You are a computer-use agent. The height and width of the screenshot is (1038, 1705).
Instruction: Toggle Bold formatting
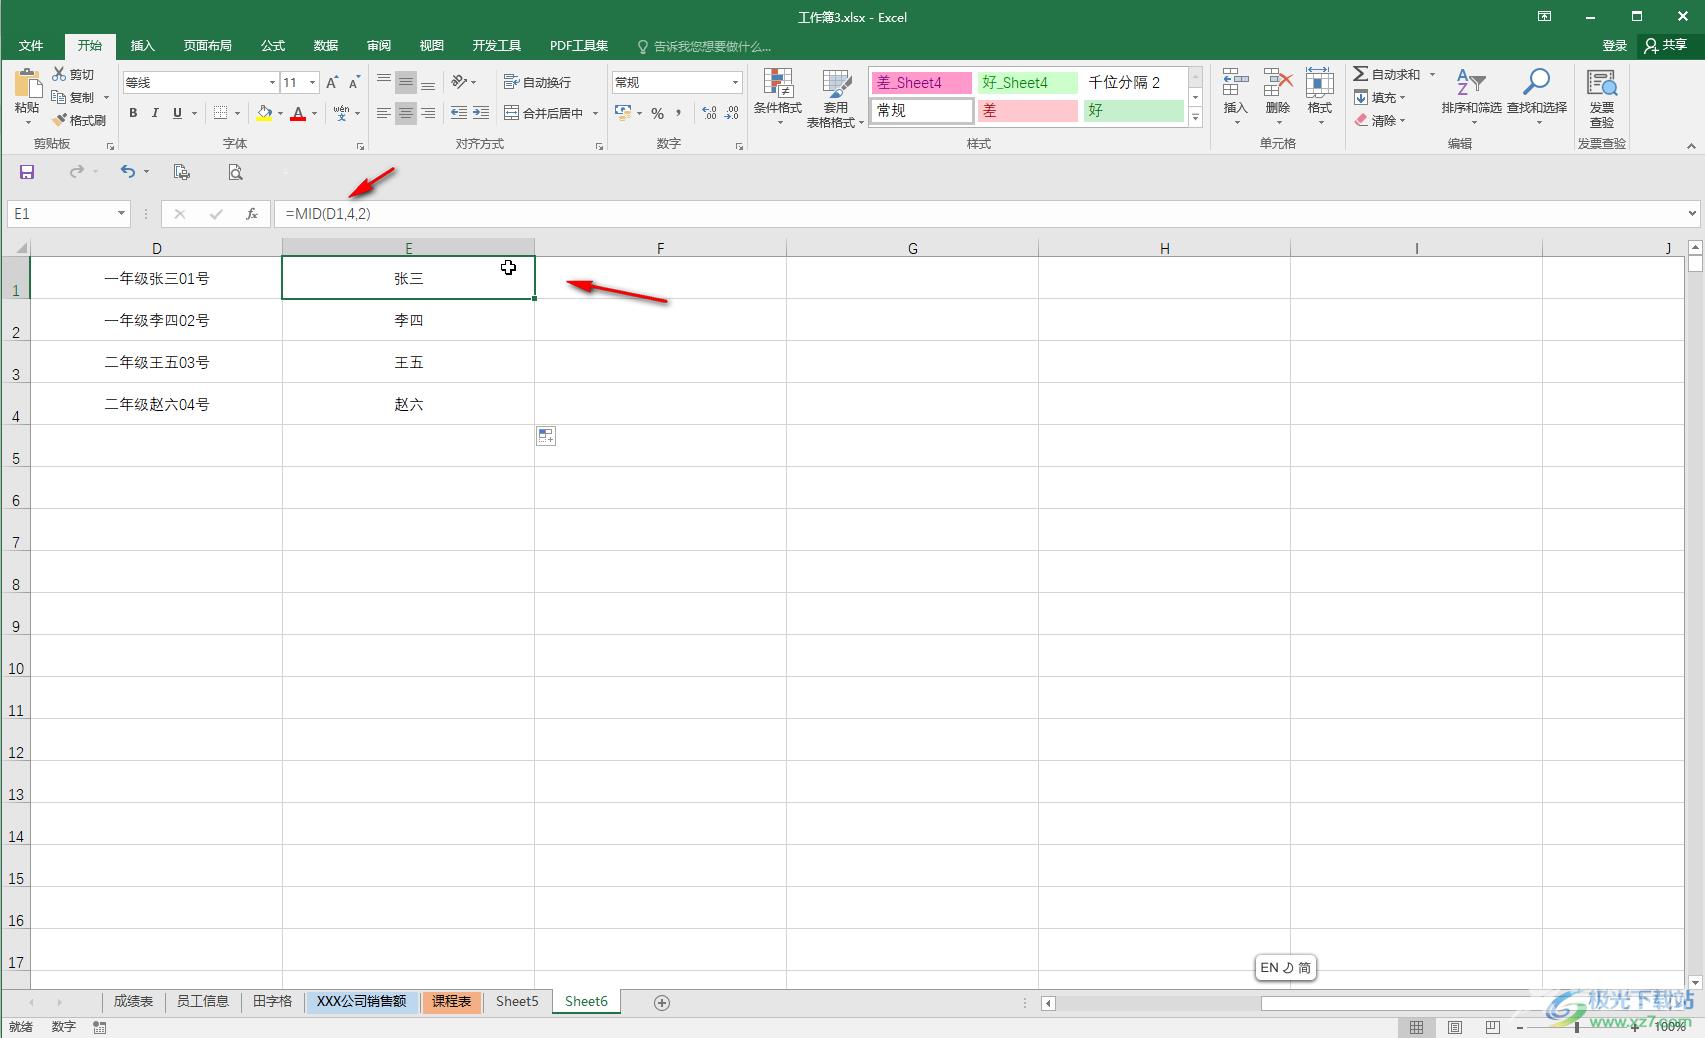(133, 113)
